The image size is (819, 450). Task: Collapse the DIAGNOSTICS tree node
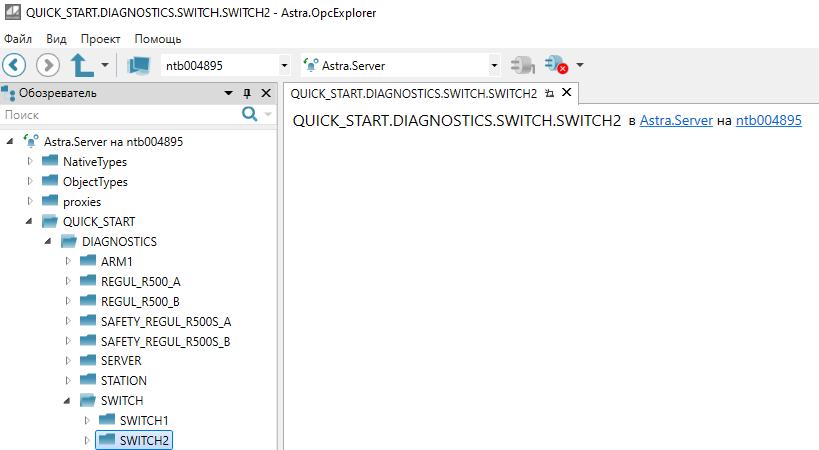49,241
